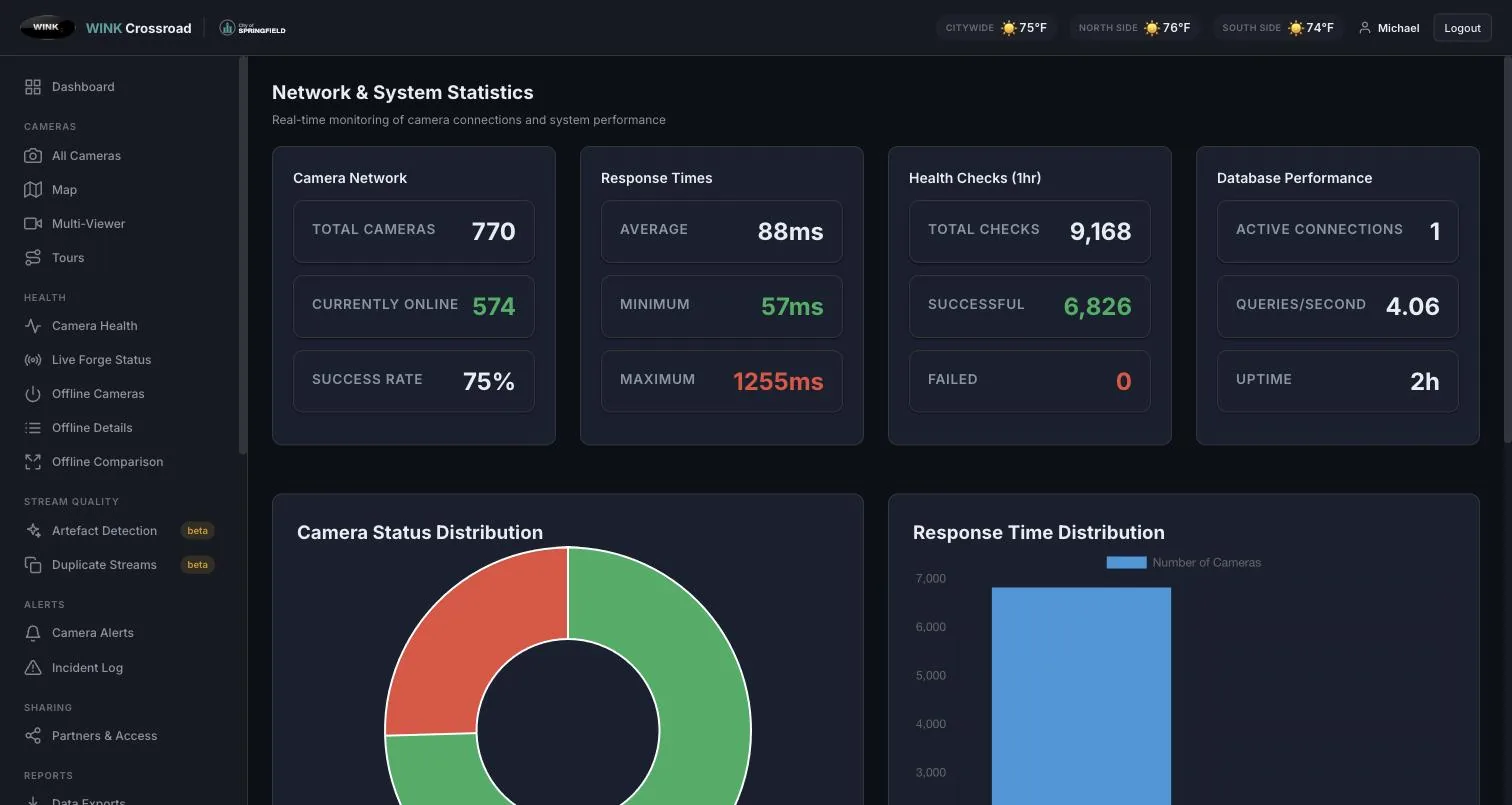Click WINK Crossroad title link
1512x805 pixels.
pos(138,28)
